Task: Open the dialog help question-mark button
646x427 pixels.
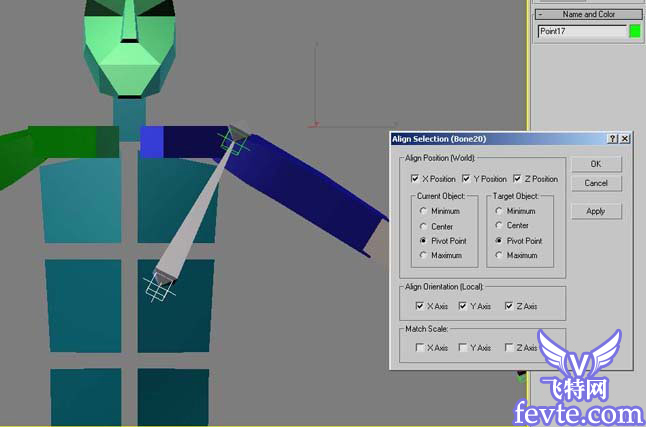Action: pos(613,139)
